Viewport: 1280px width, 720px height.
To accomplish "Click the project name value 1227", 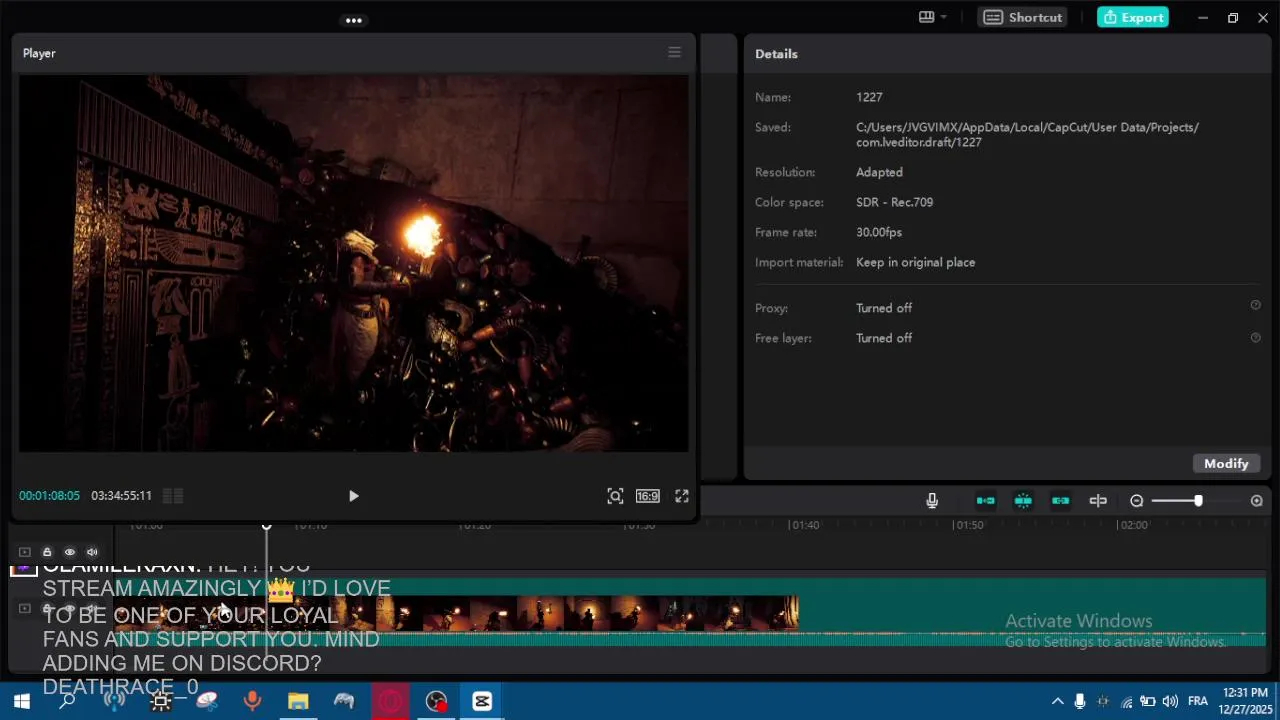I will pos(869,97).
